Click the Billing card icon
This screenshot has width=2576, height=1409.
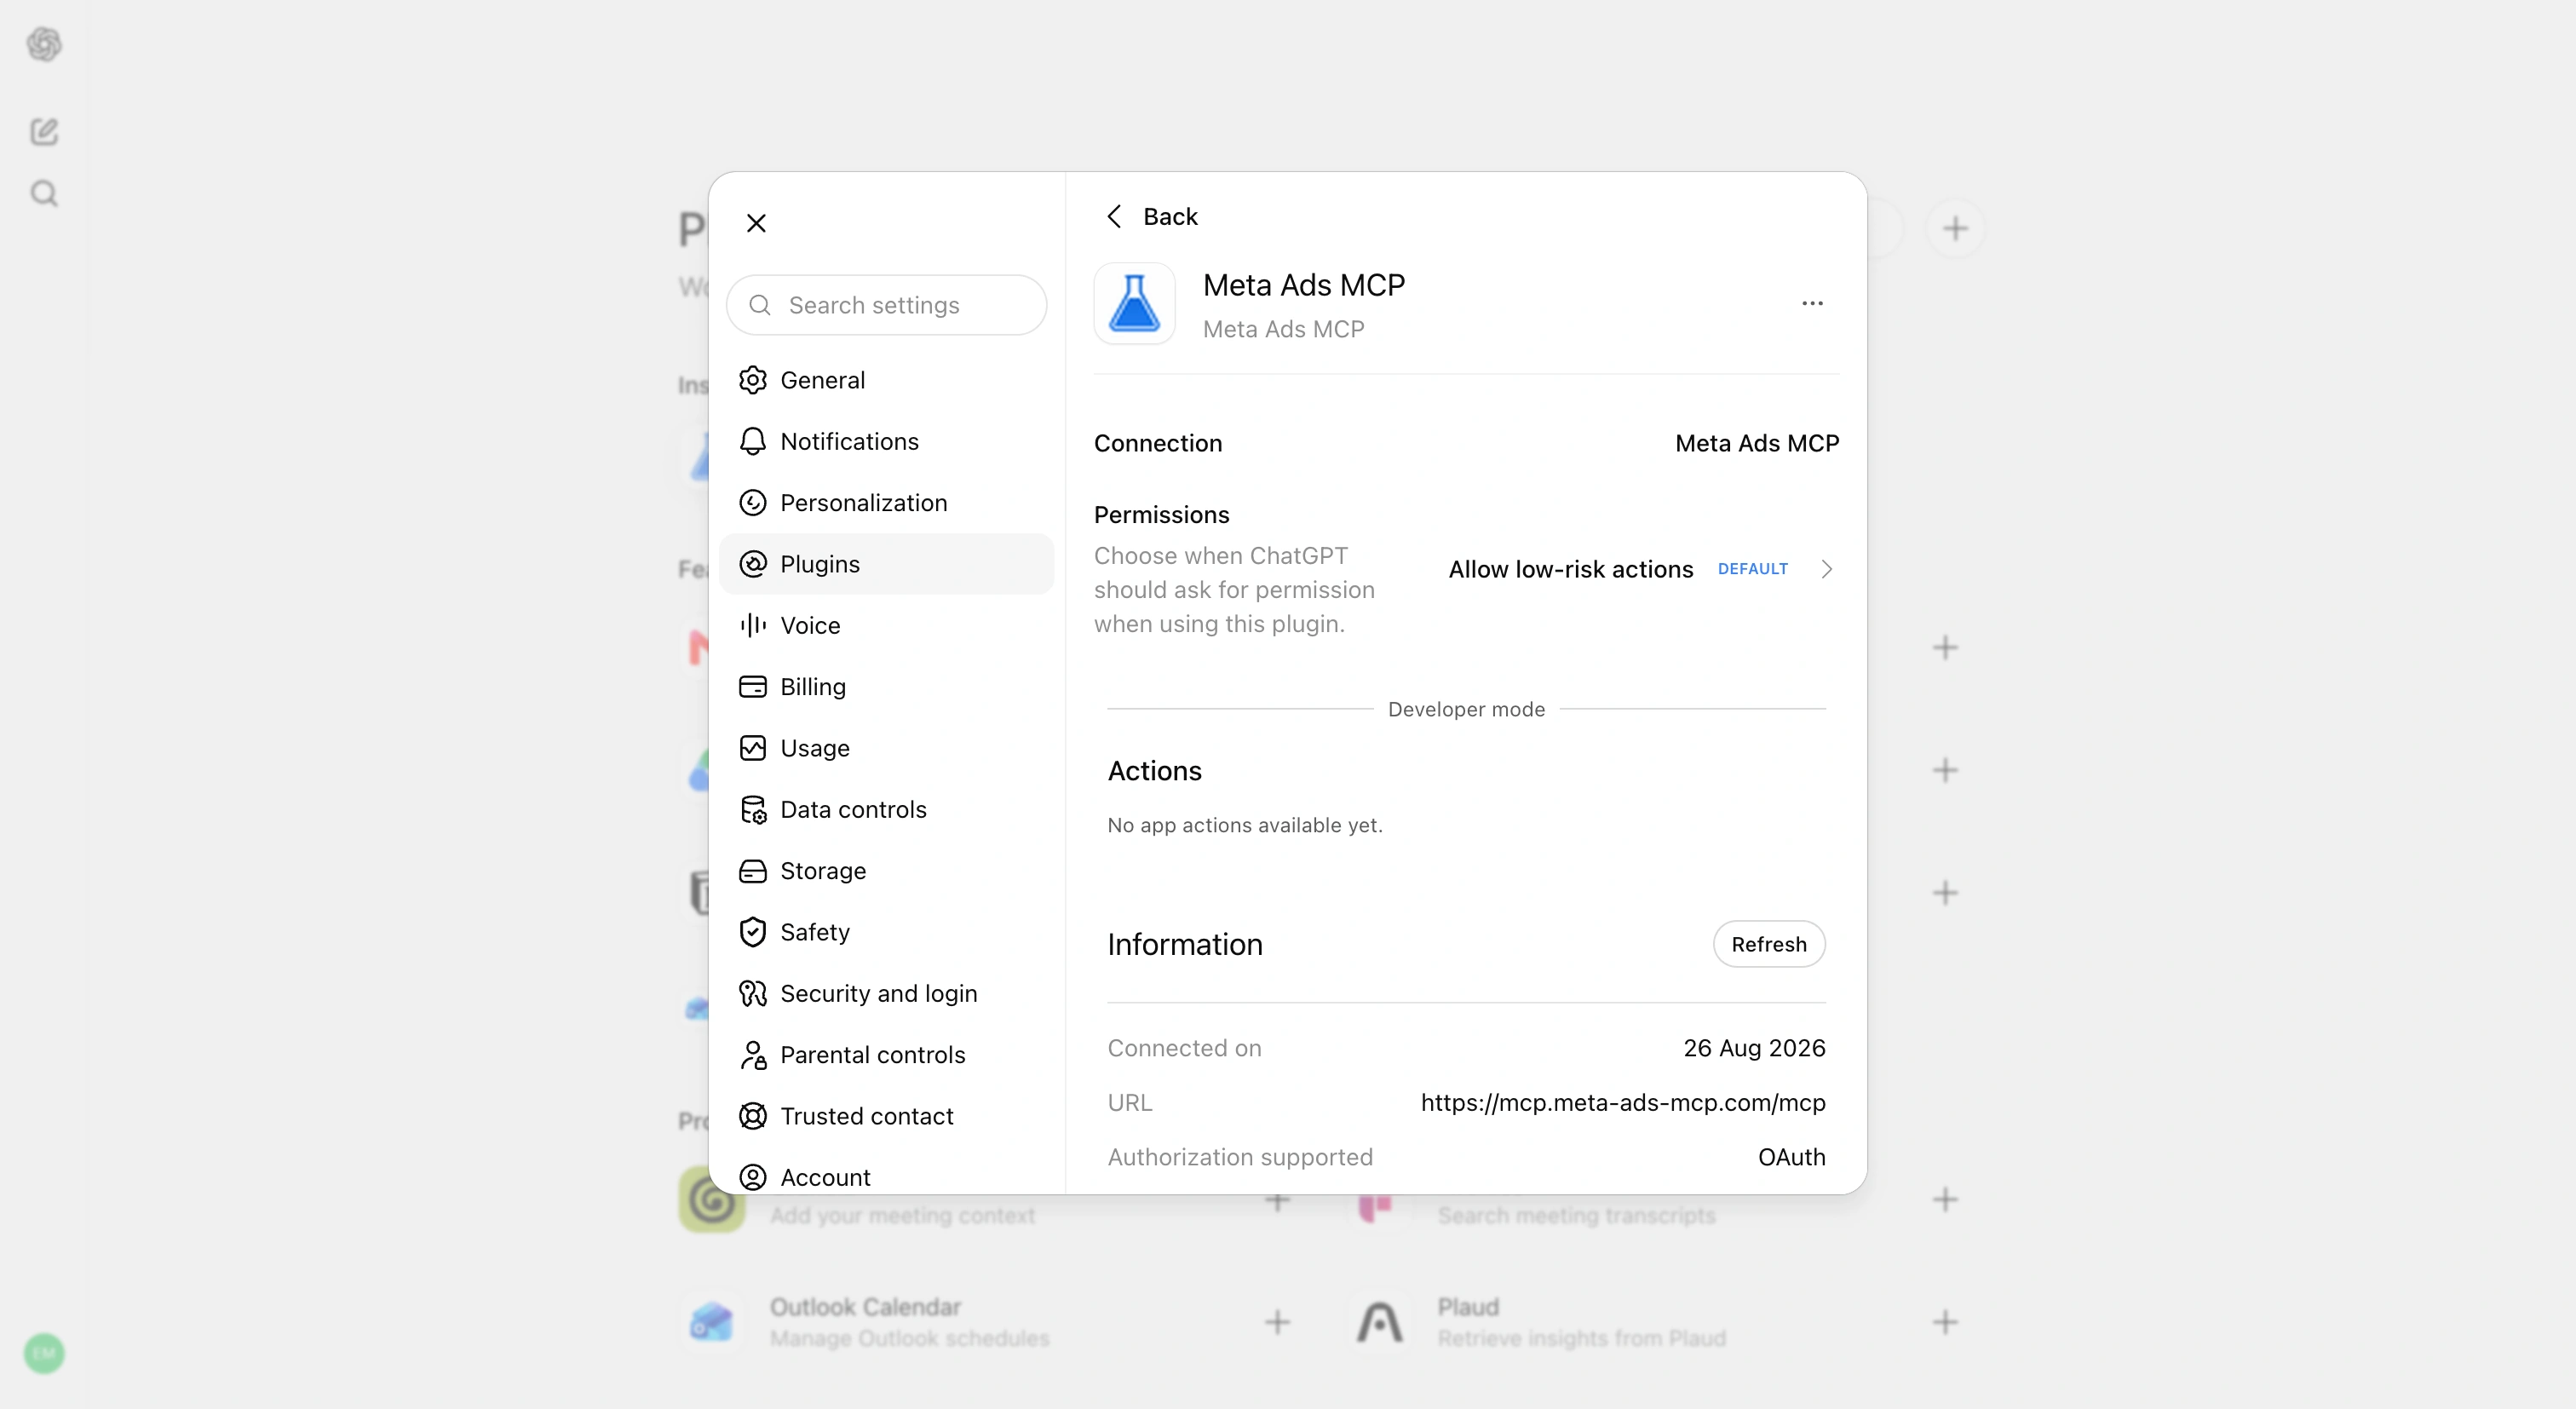point(753,687)
